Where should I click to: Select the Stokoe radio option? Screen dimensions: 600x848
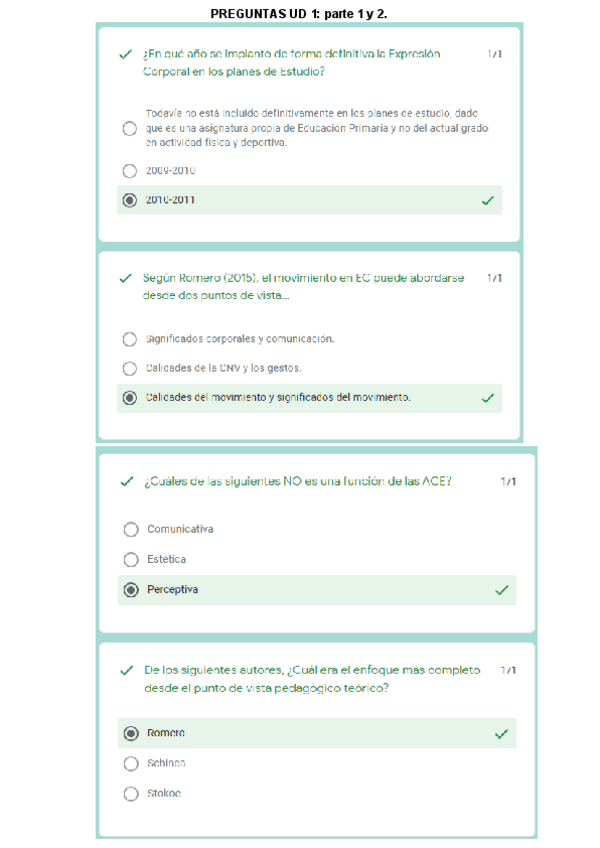click(131, 794)
